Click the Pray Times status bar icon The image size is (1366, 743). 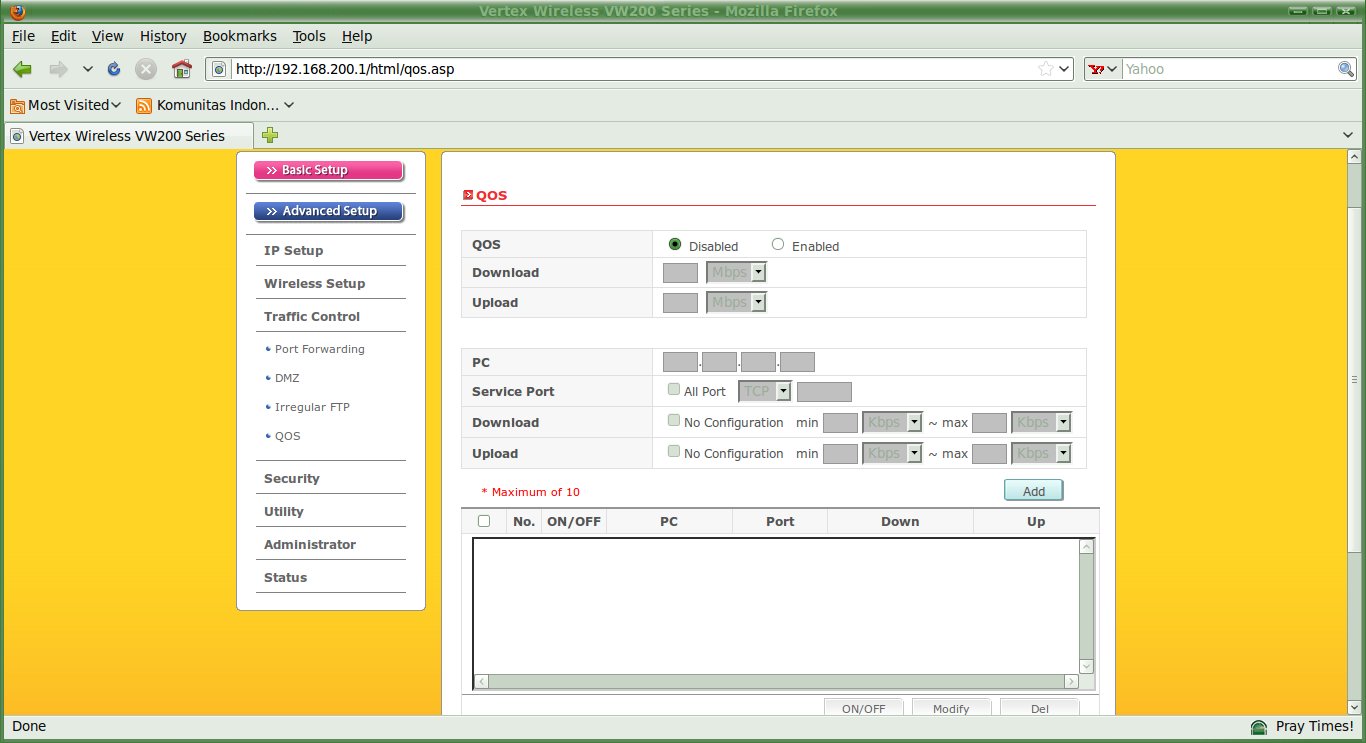click(1259, 726)
